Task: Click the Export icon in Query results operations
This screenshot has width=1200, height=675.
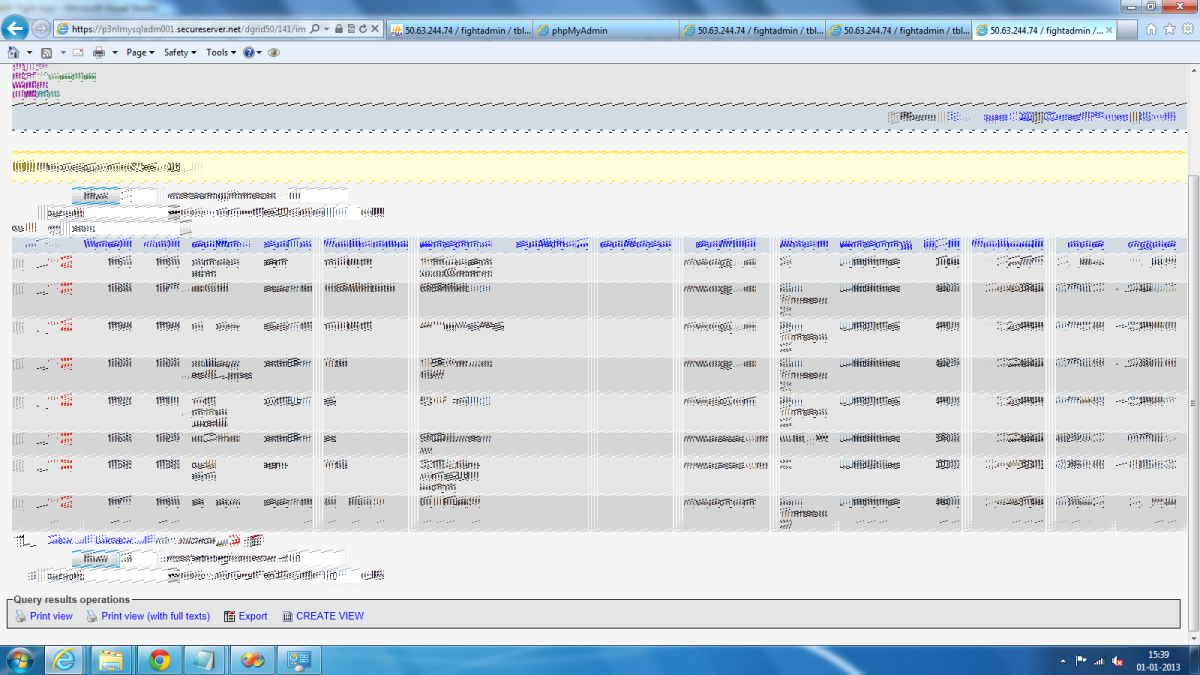Action: (229, 617)
